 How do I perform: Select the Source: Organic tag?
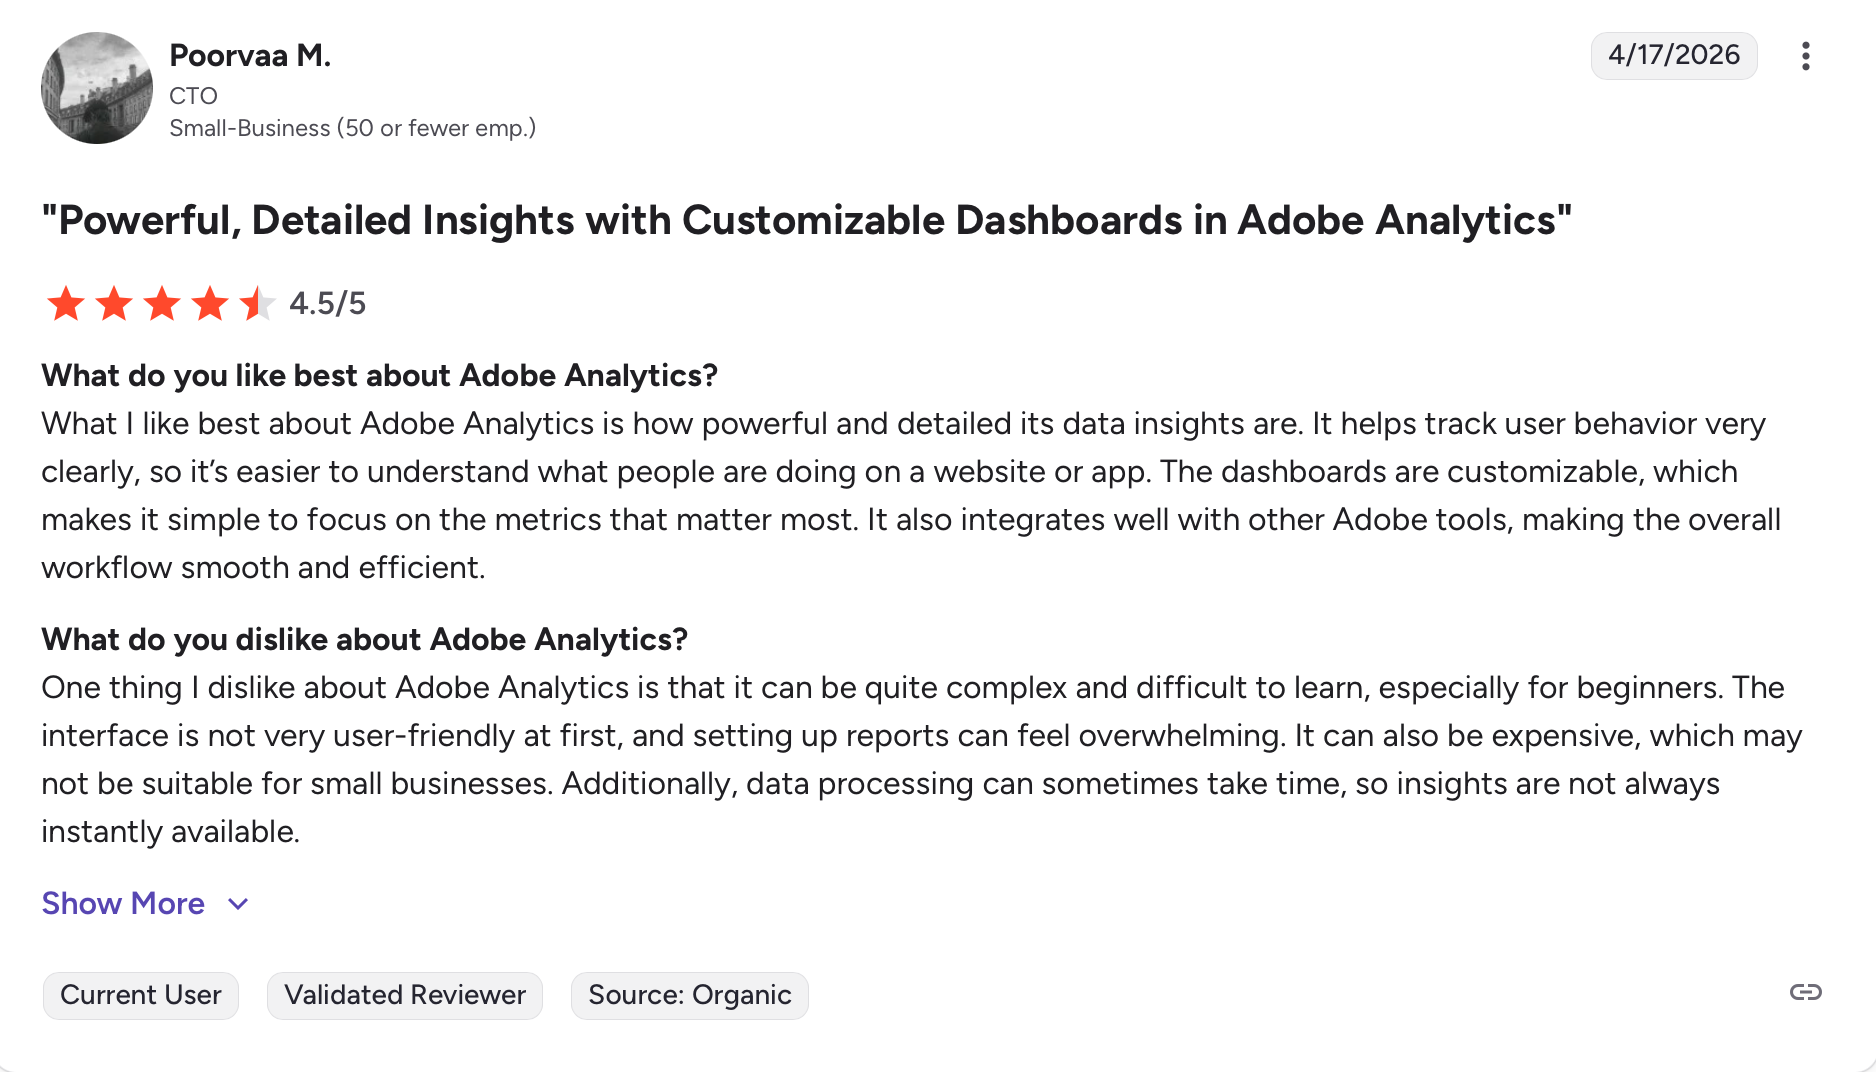(690, 995)
